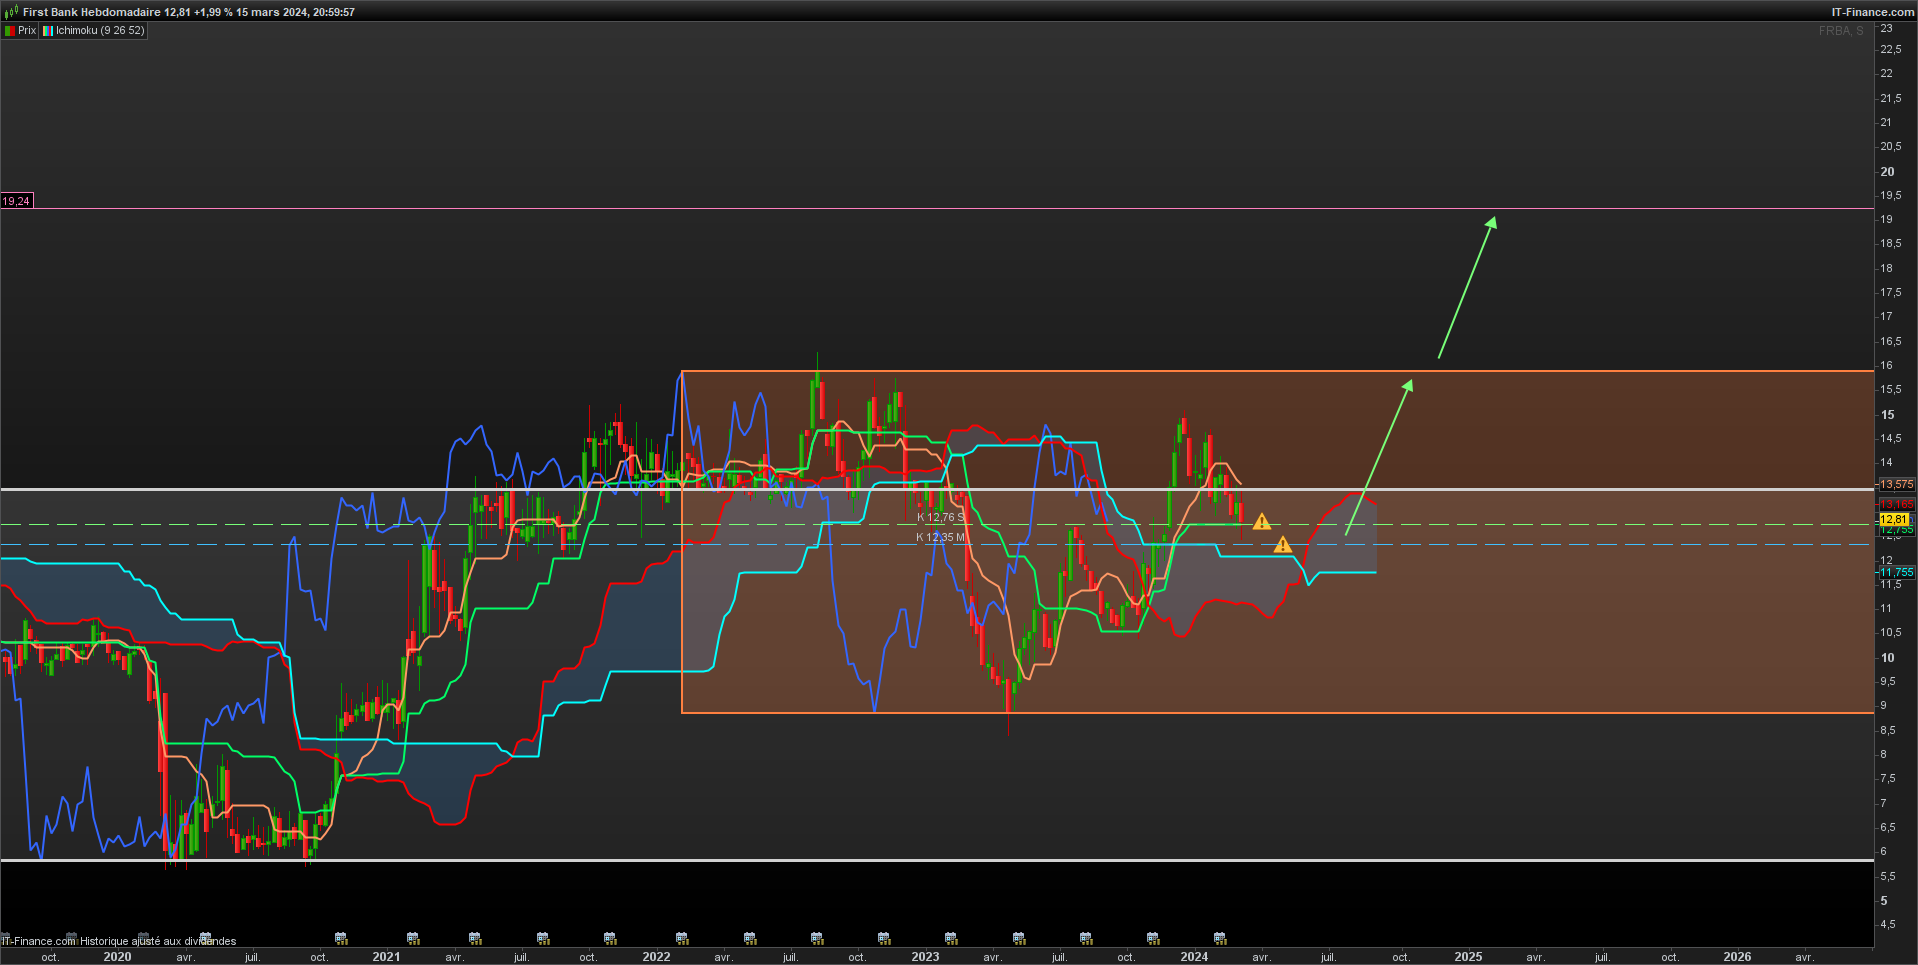1918x965 pixels.
Task: Click the warning alert icon on blue dashed line
Action: pos(1283,545)
